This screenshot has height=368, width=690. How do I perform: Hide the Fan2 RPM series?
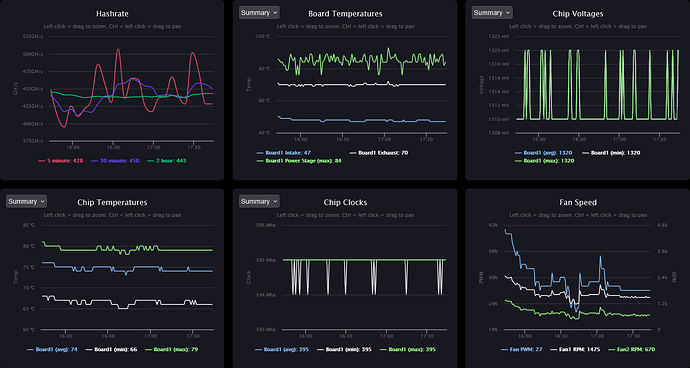[x=632, y=350]
